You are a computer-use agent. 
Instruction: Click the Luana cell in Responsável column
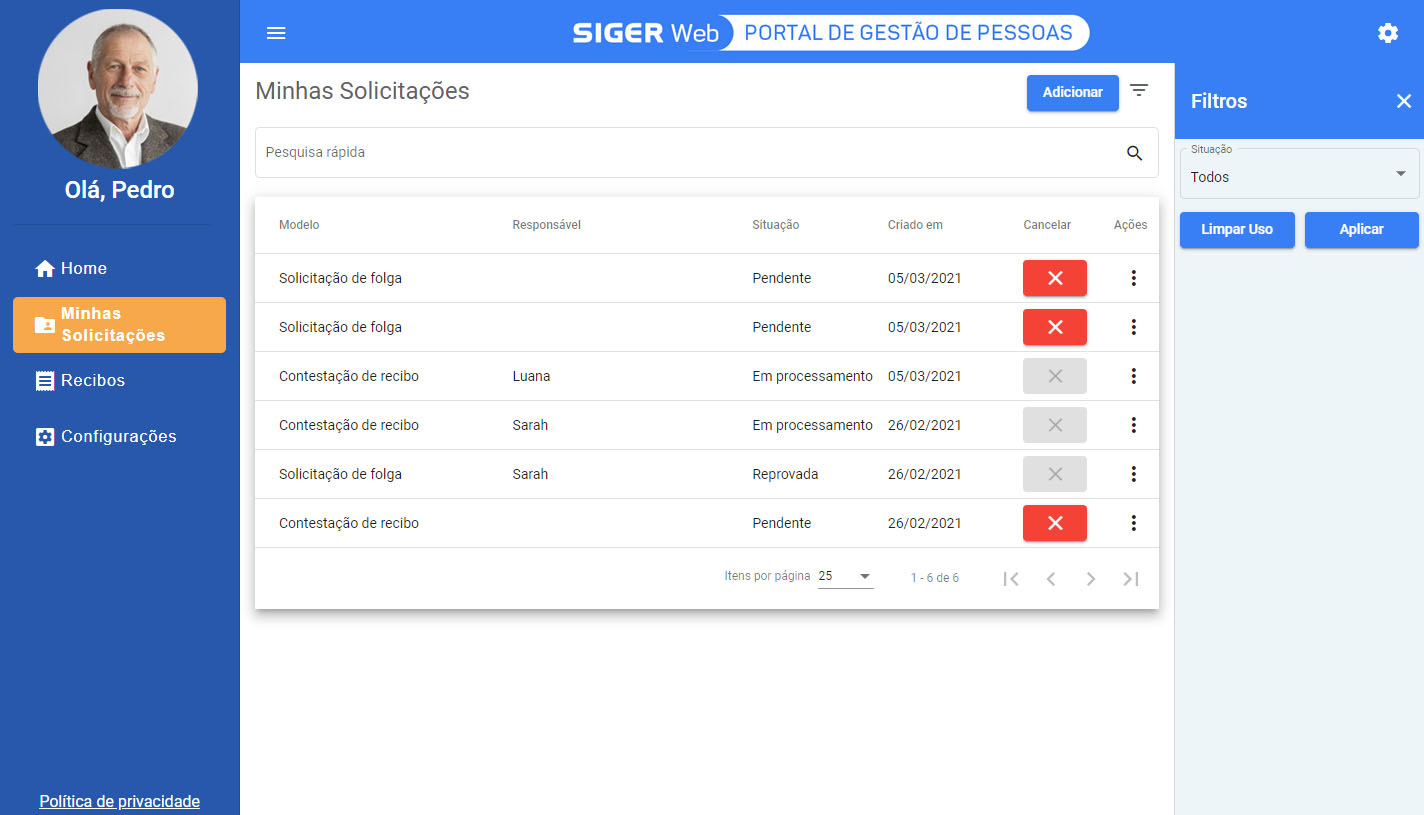click(531, 376)
